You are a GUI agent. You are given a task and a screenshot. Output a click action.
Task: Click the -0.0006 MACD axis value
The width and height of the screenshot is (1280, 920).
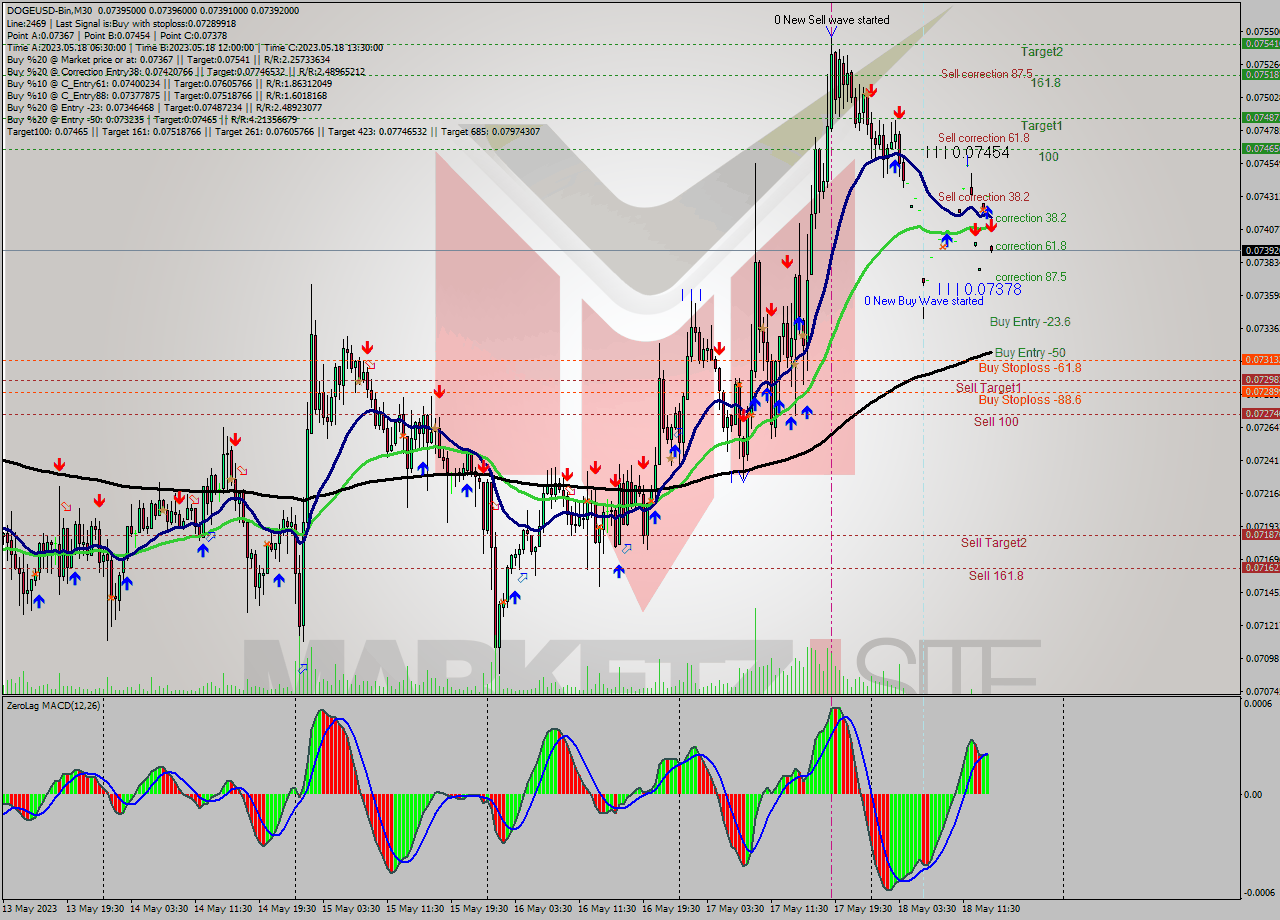[1261, 893]
